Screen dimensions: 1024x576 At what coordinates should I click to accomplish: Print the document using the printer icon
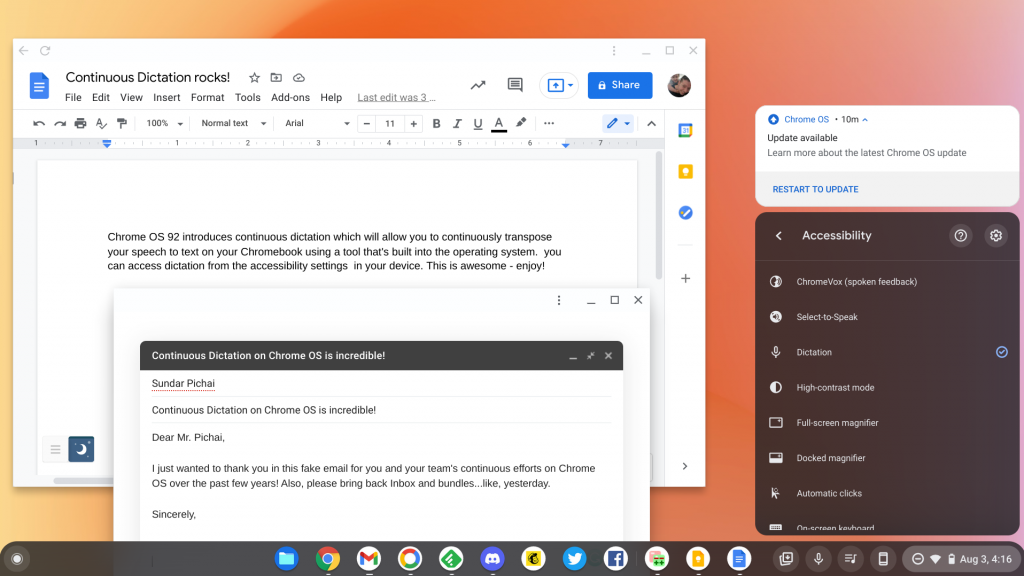[x=79, y=123]
